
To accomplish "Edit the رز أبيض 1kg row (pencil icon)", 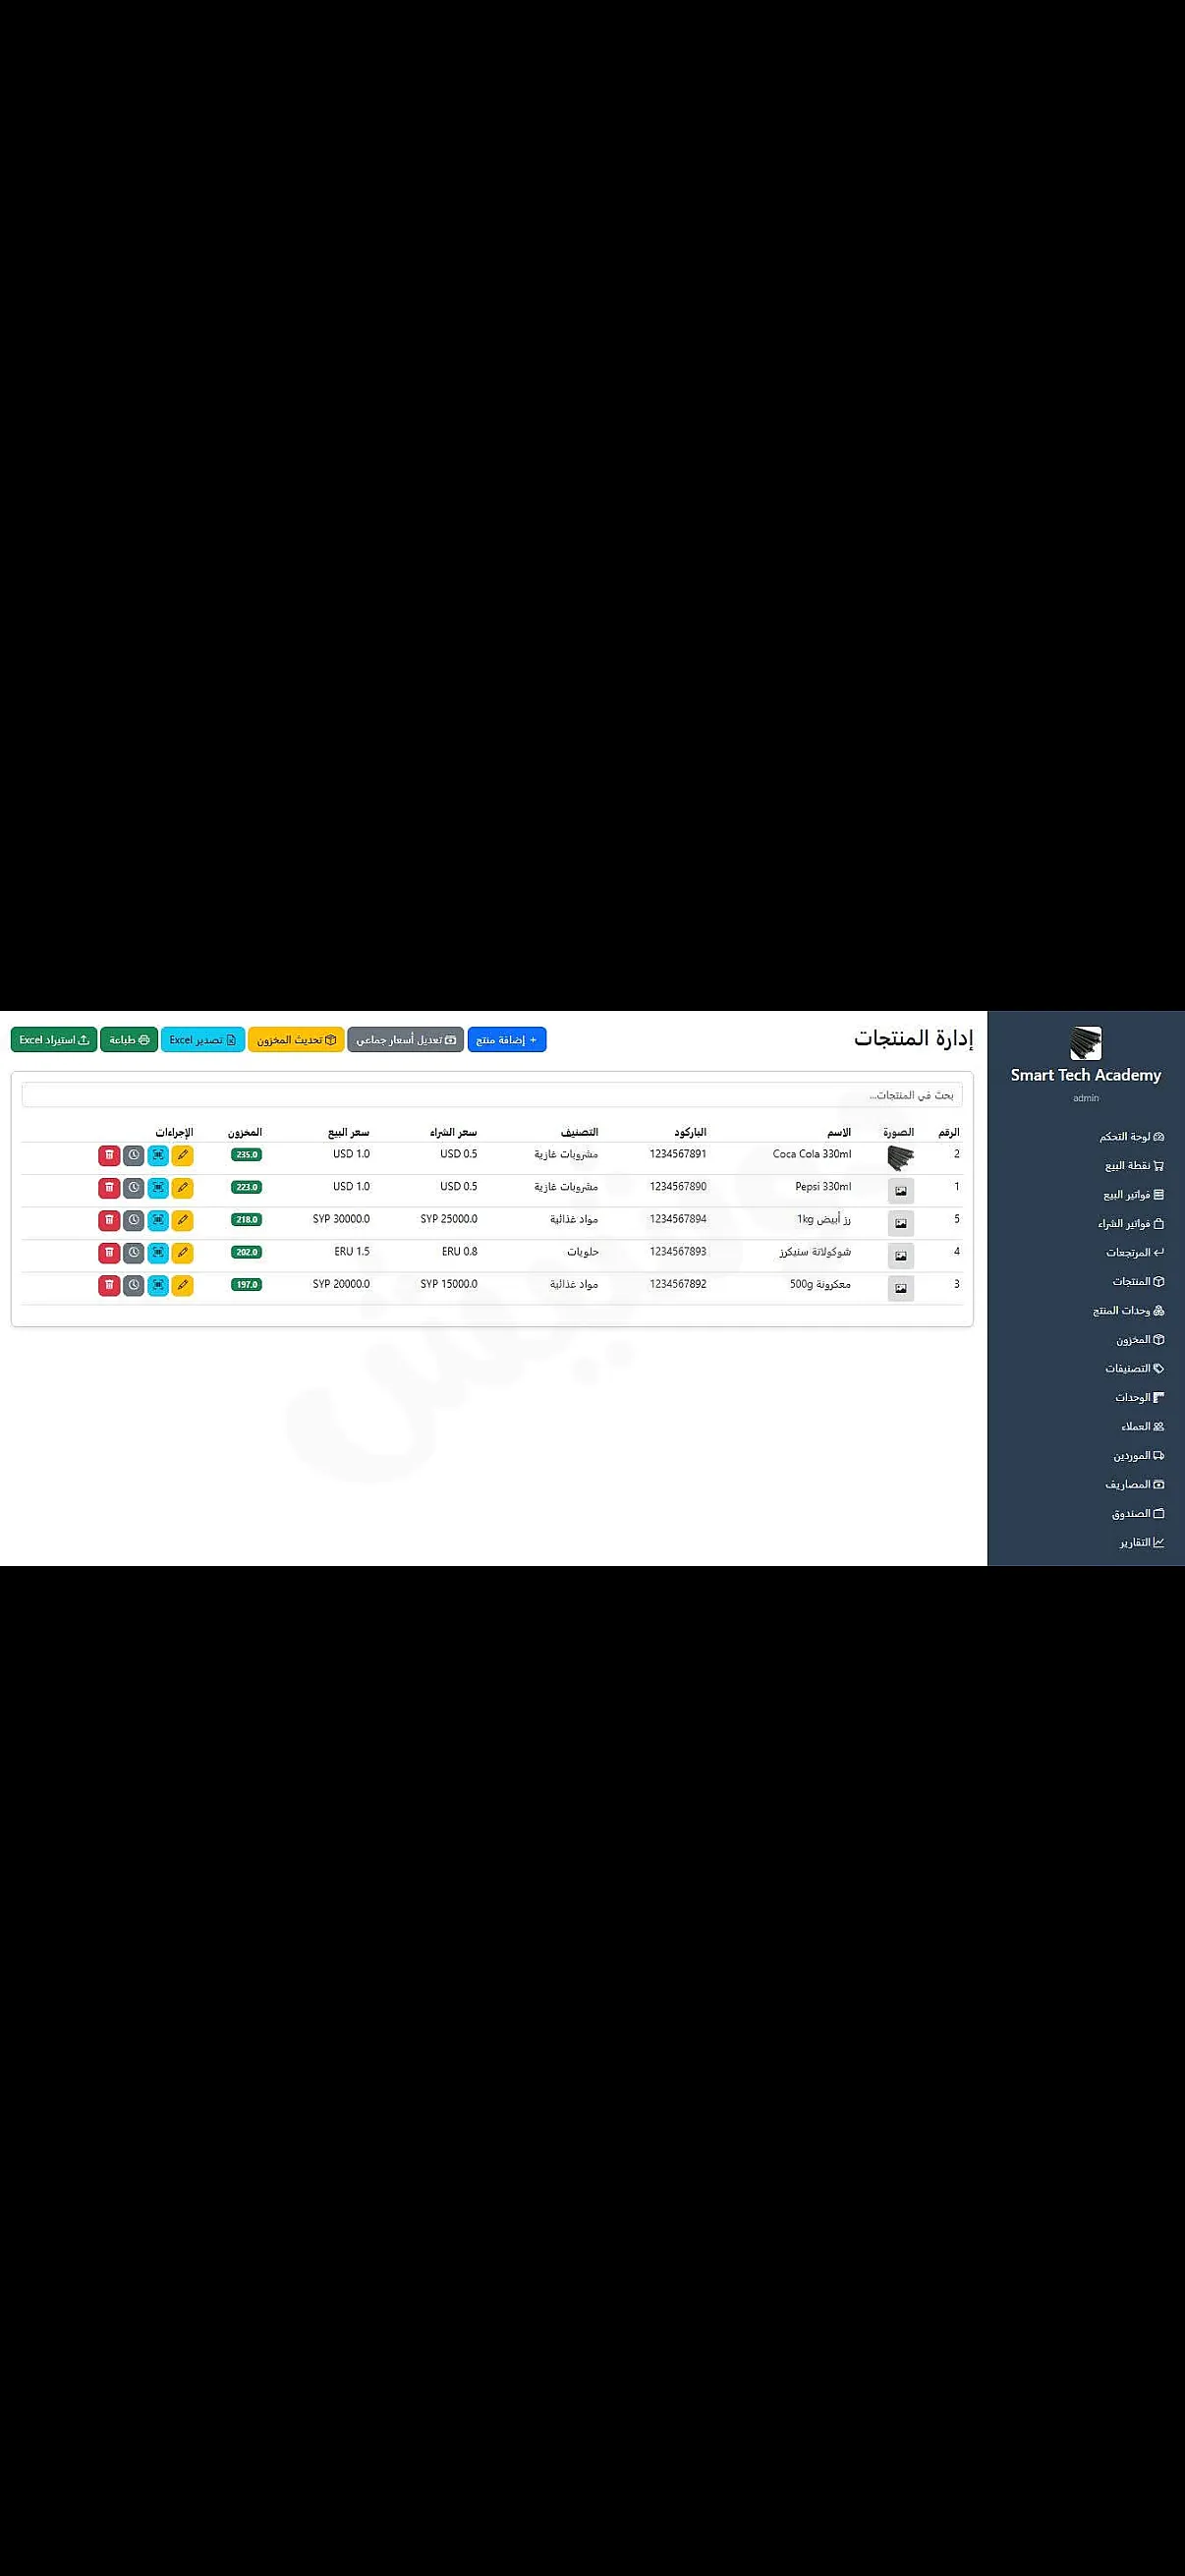I will point(182,1220).
